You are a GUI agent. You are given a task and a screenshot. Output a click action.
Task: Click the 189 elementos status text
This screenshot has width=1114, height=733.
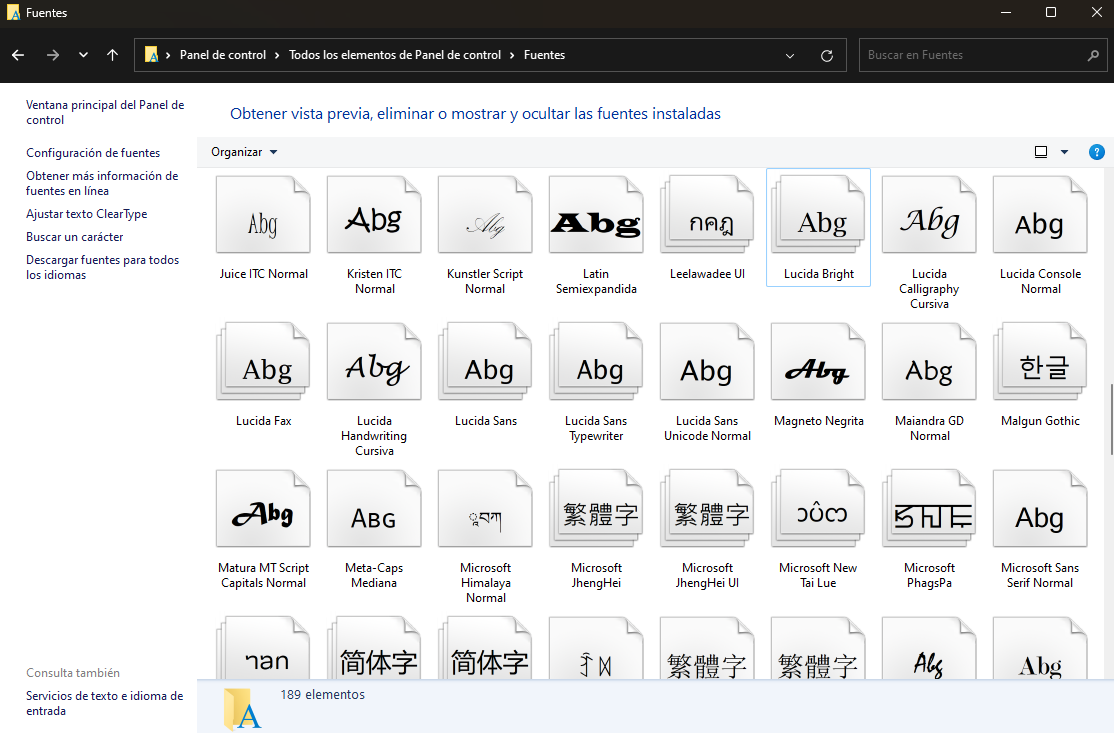click(323, 695)
